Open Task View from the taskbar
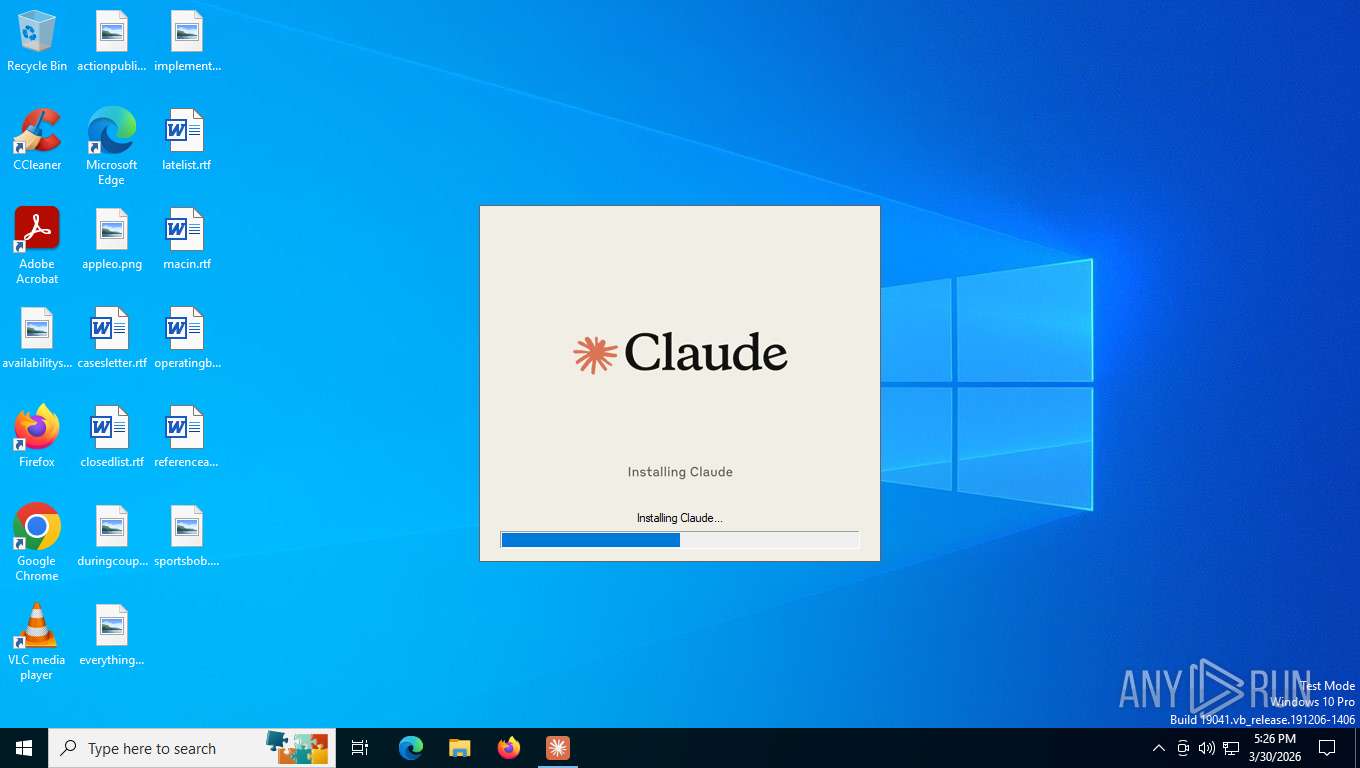Screen dimensions: 1360x768 tap(360, 748)
